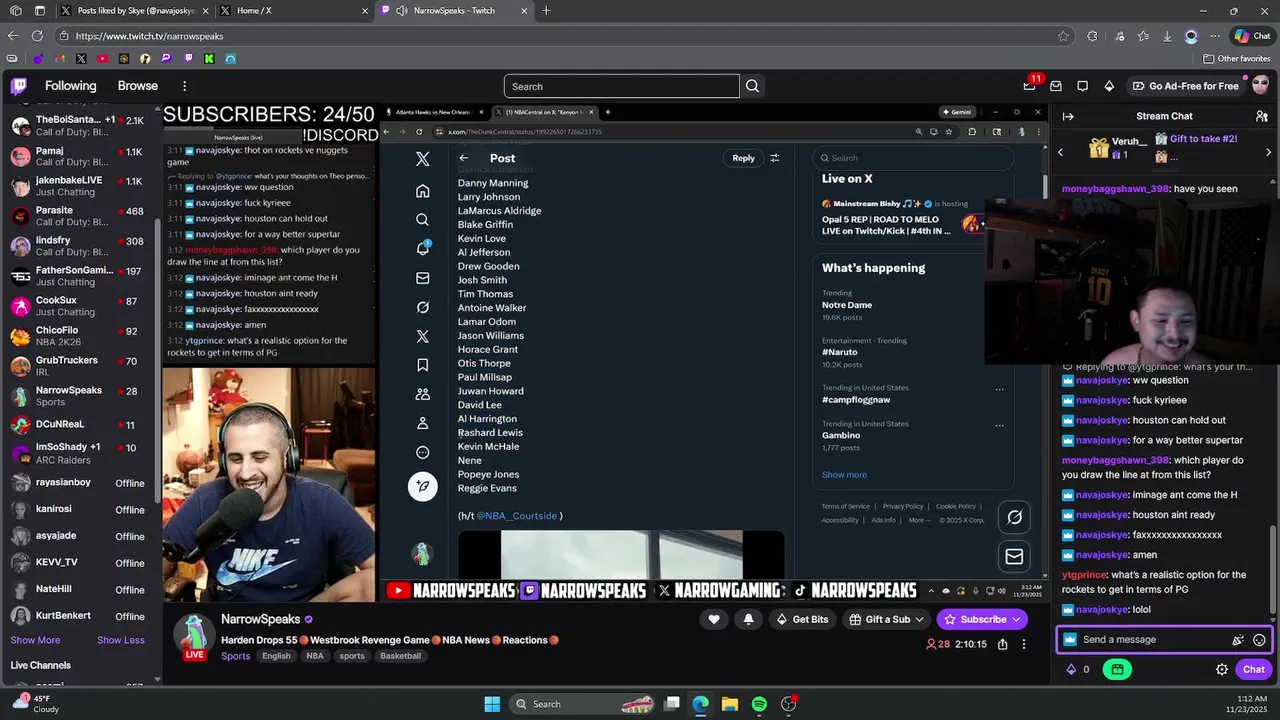This screenshot has width=1280, height=720.
Task: Click the heart follow button under stream
Action: [714, 619]
